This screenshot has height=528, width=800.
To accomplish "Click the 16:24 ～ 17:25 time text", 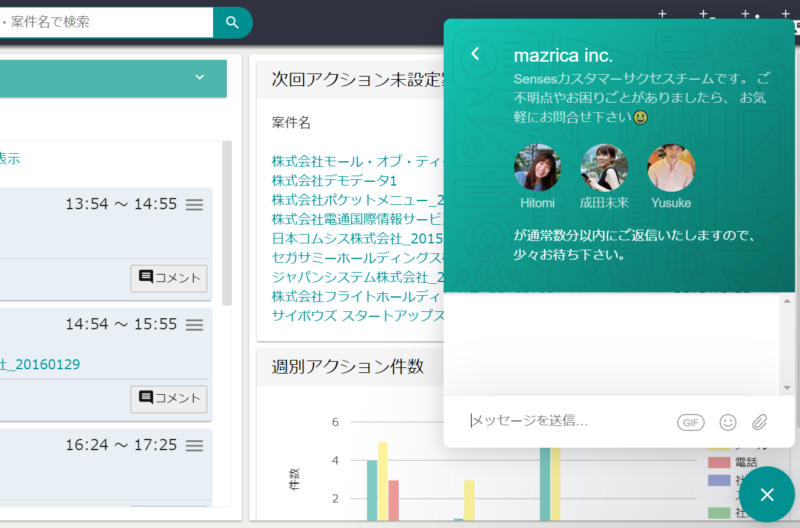I will click(121, 445).
